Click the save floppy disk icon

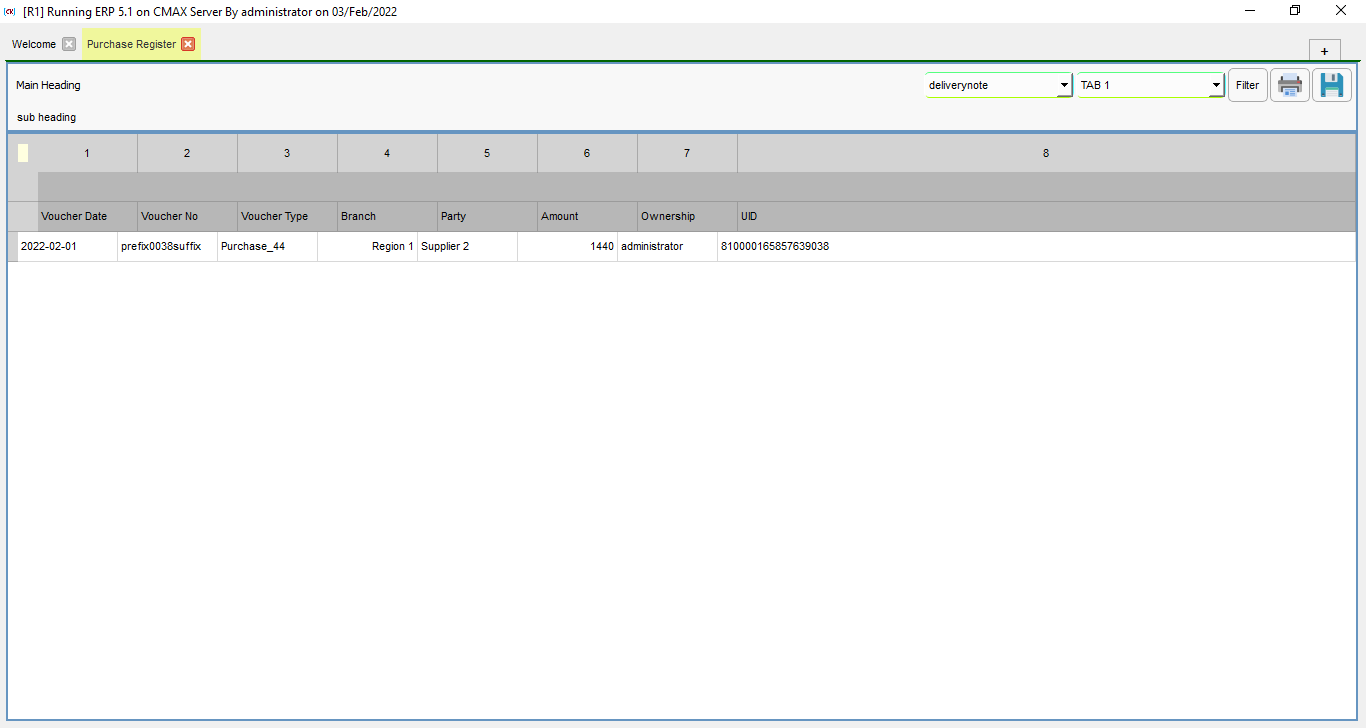(1331, 86)
